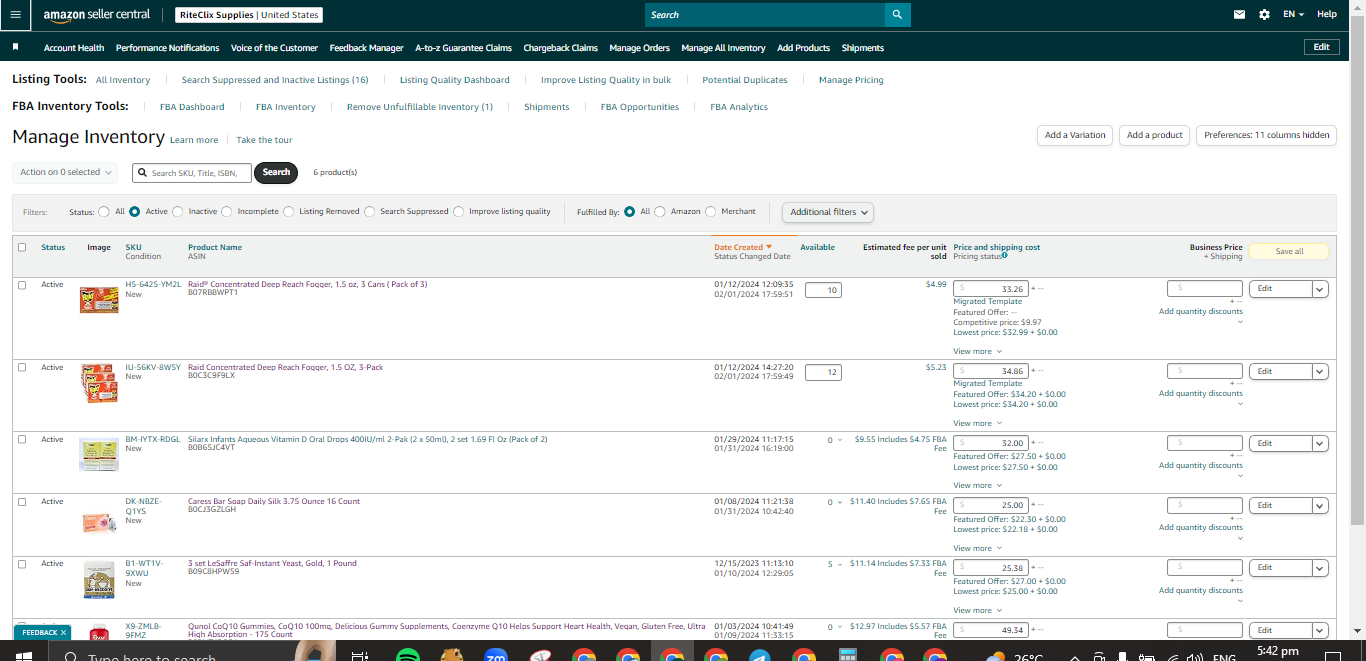
Task: Open the Action on 0 selected dropdown
Action: click(65, 172)
